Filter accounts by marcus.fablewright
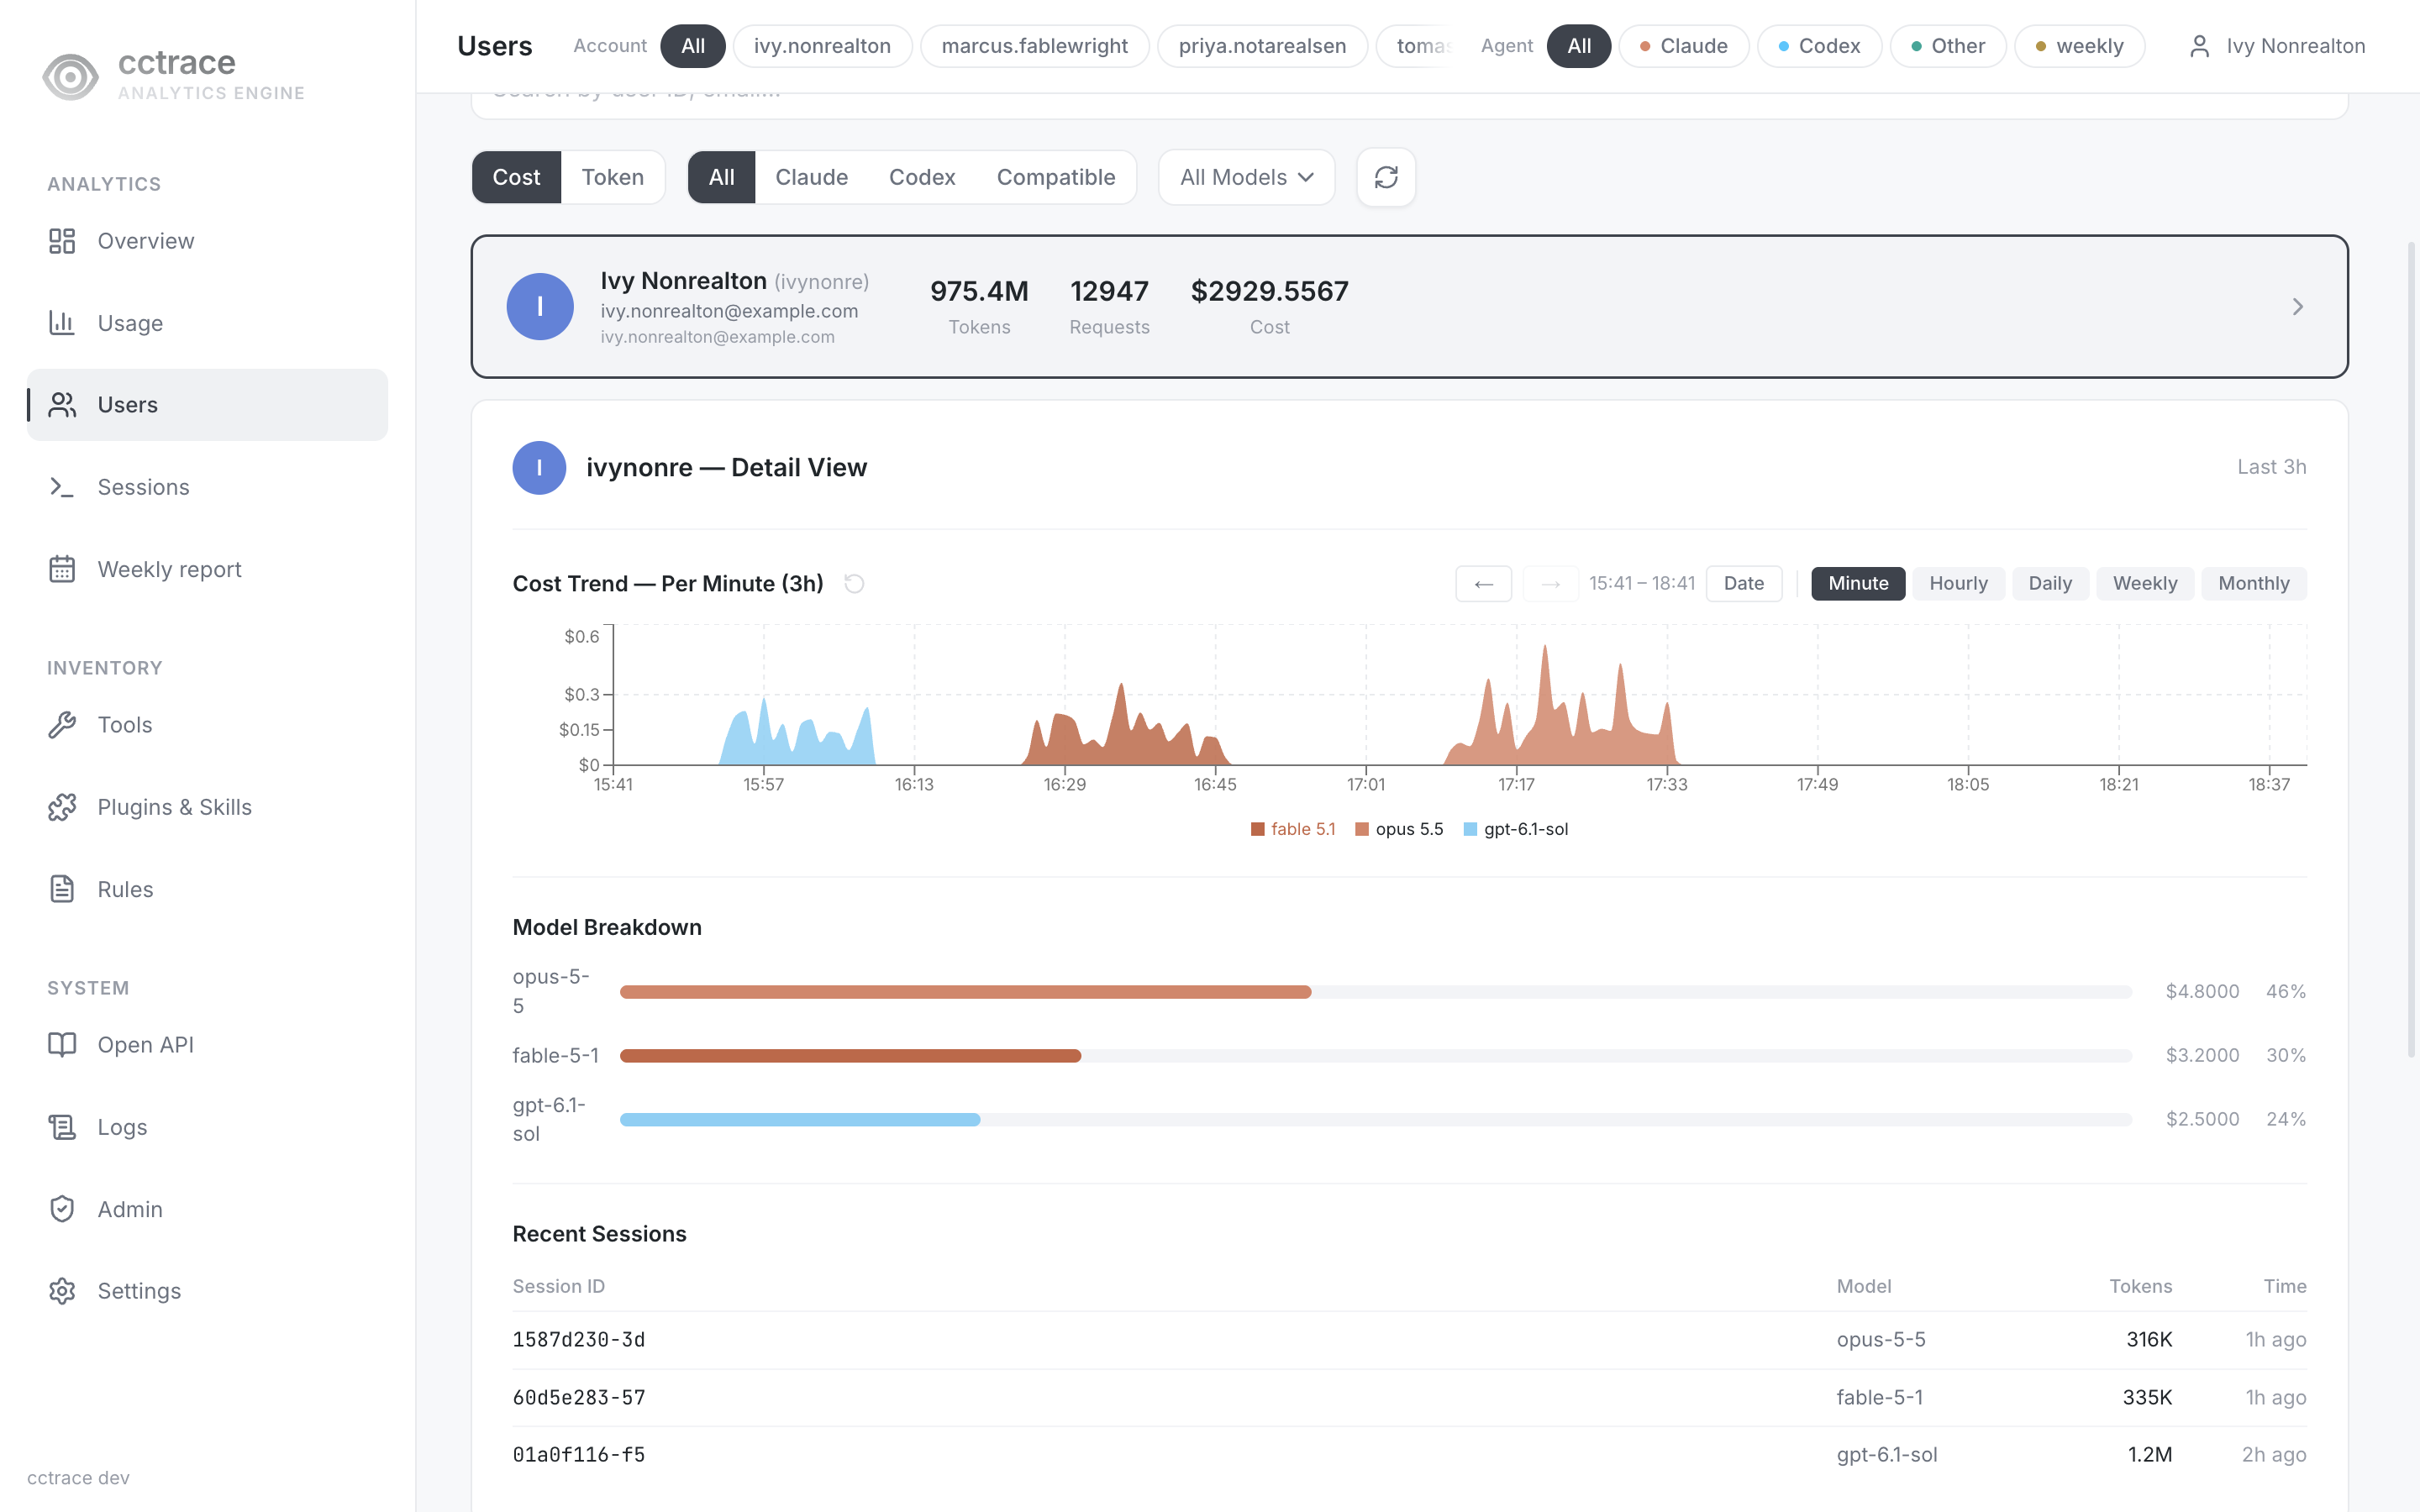 1034,46
